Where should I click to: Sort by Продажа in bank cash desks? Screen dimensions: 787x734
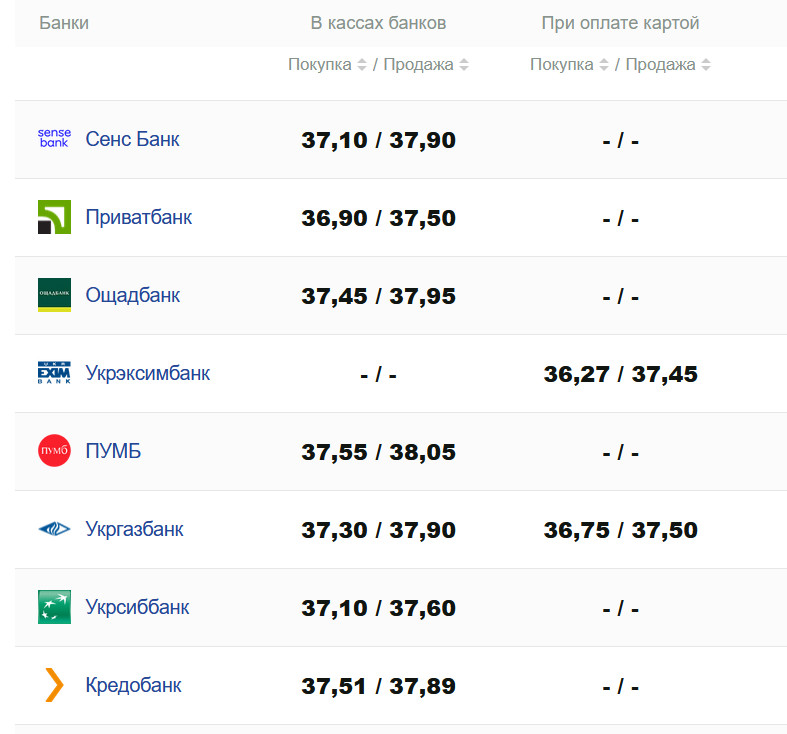pos(464,65)
